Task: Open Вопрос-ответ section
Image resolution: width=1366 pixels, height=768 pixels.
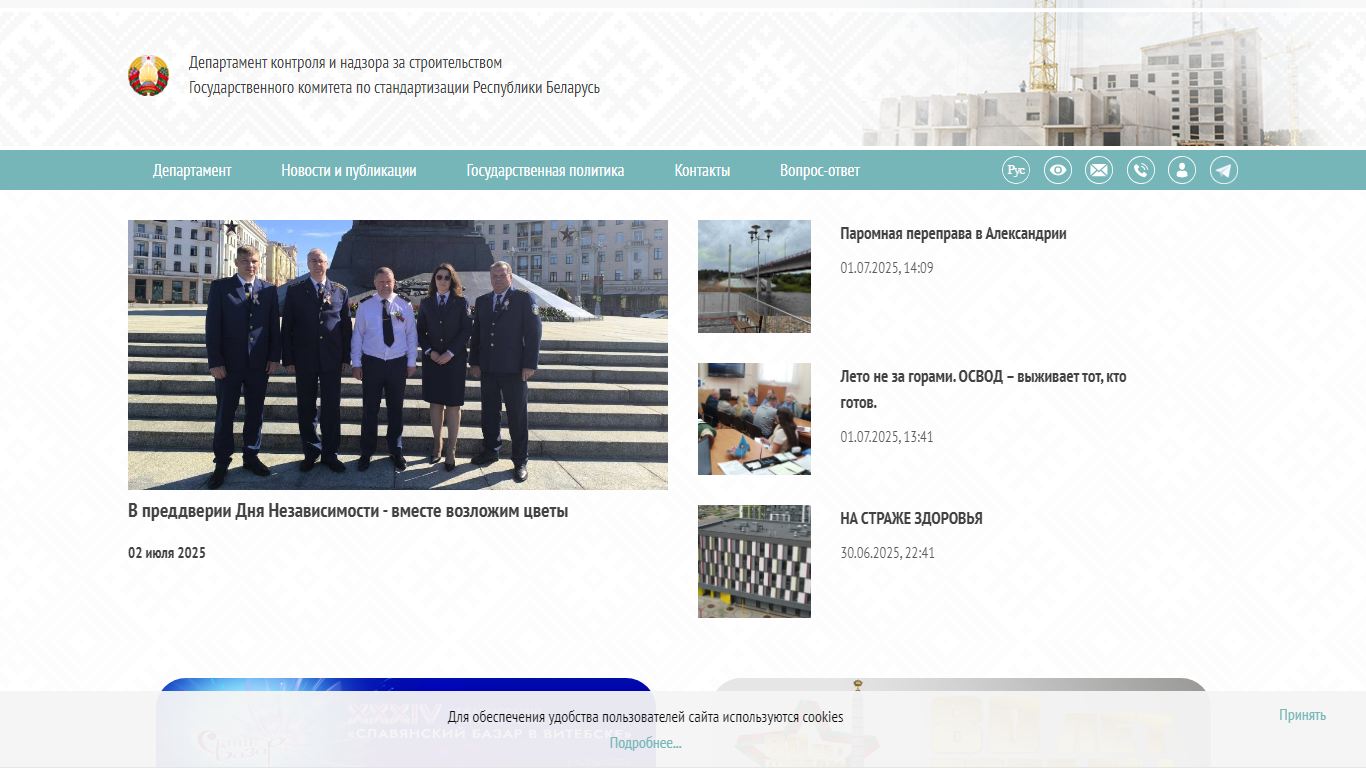Action: click(820, 170)
